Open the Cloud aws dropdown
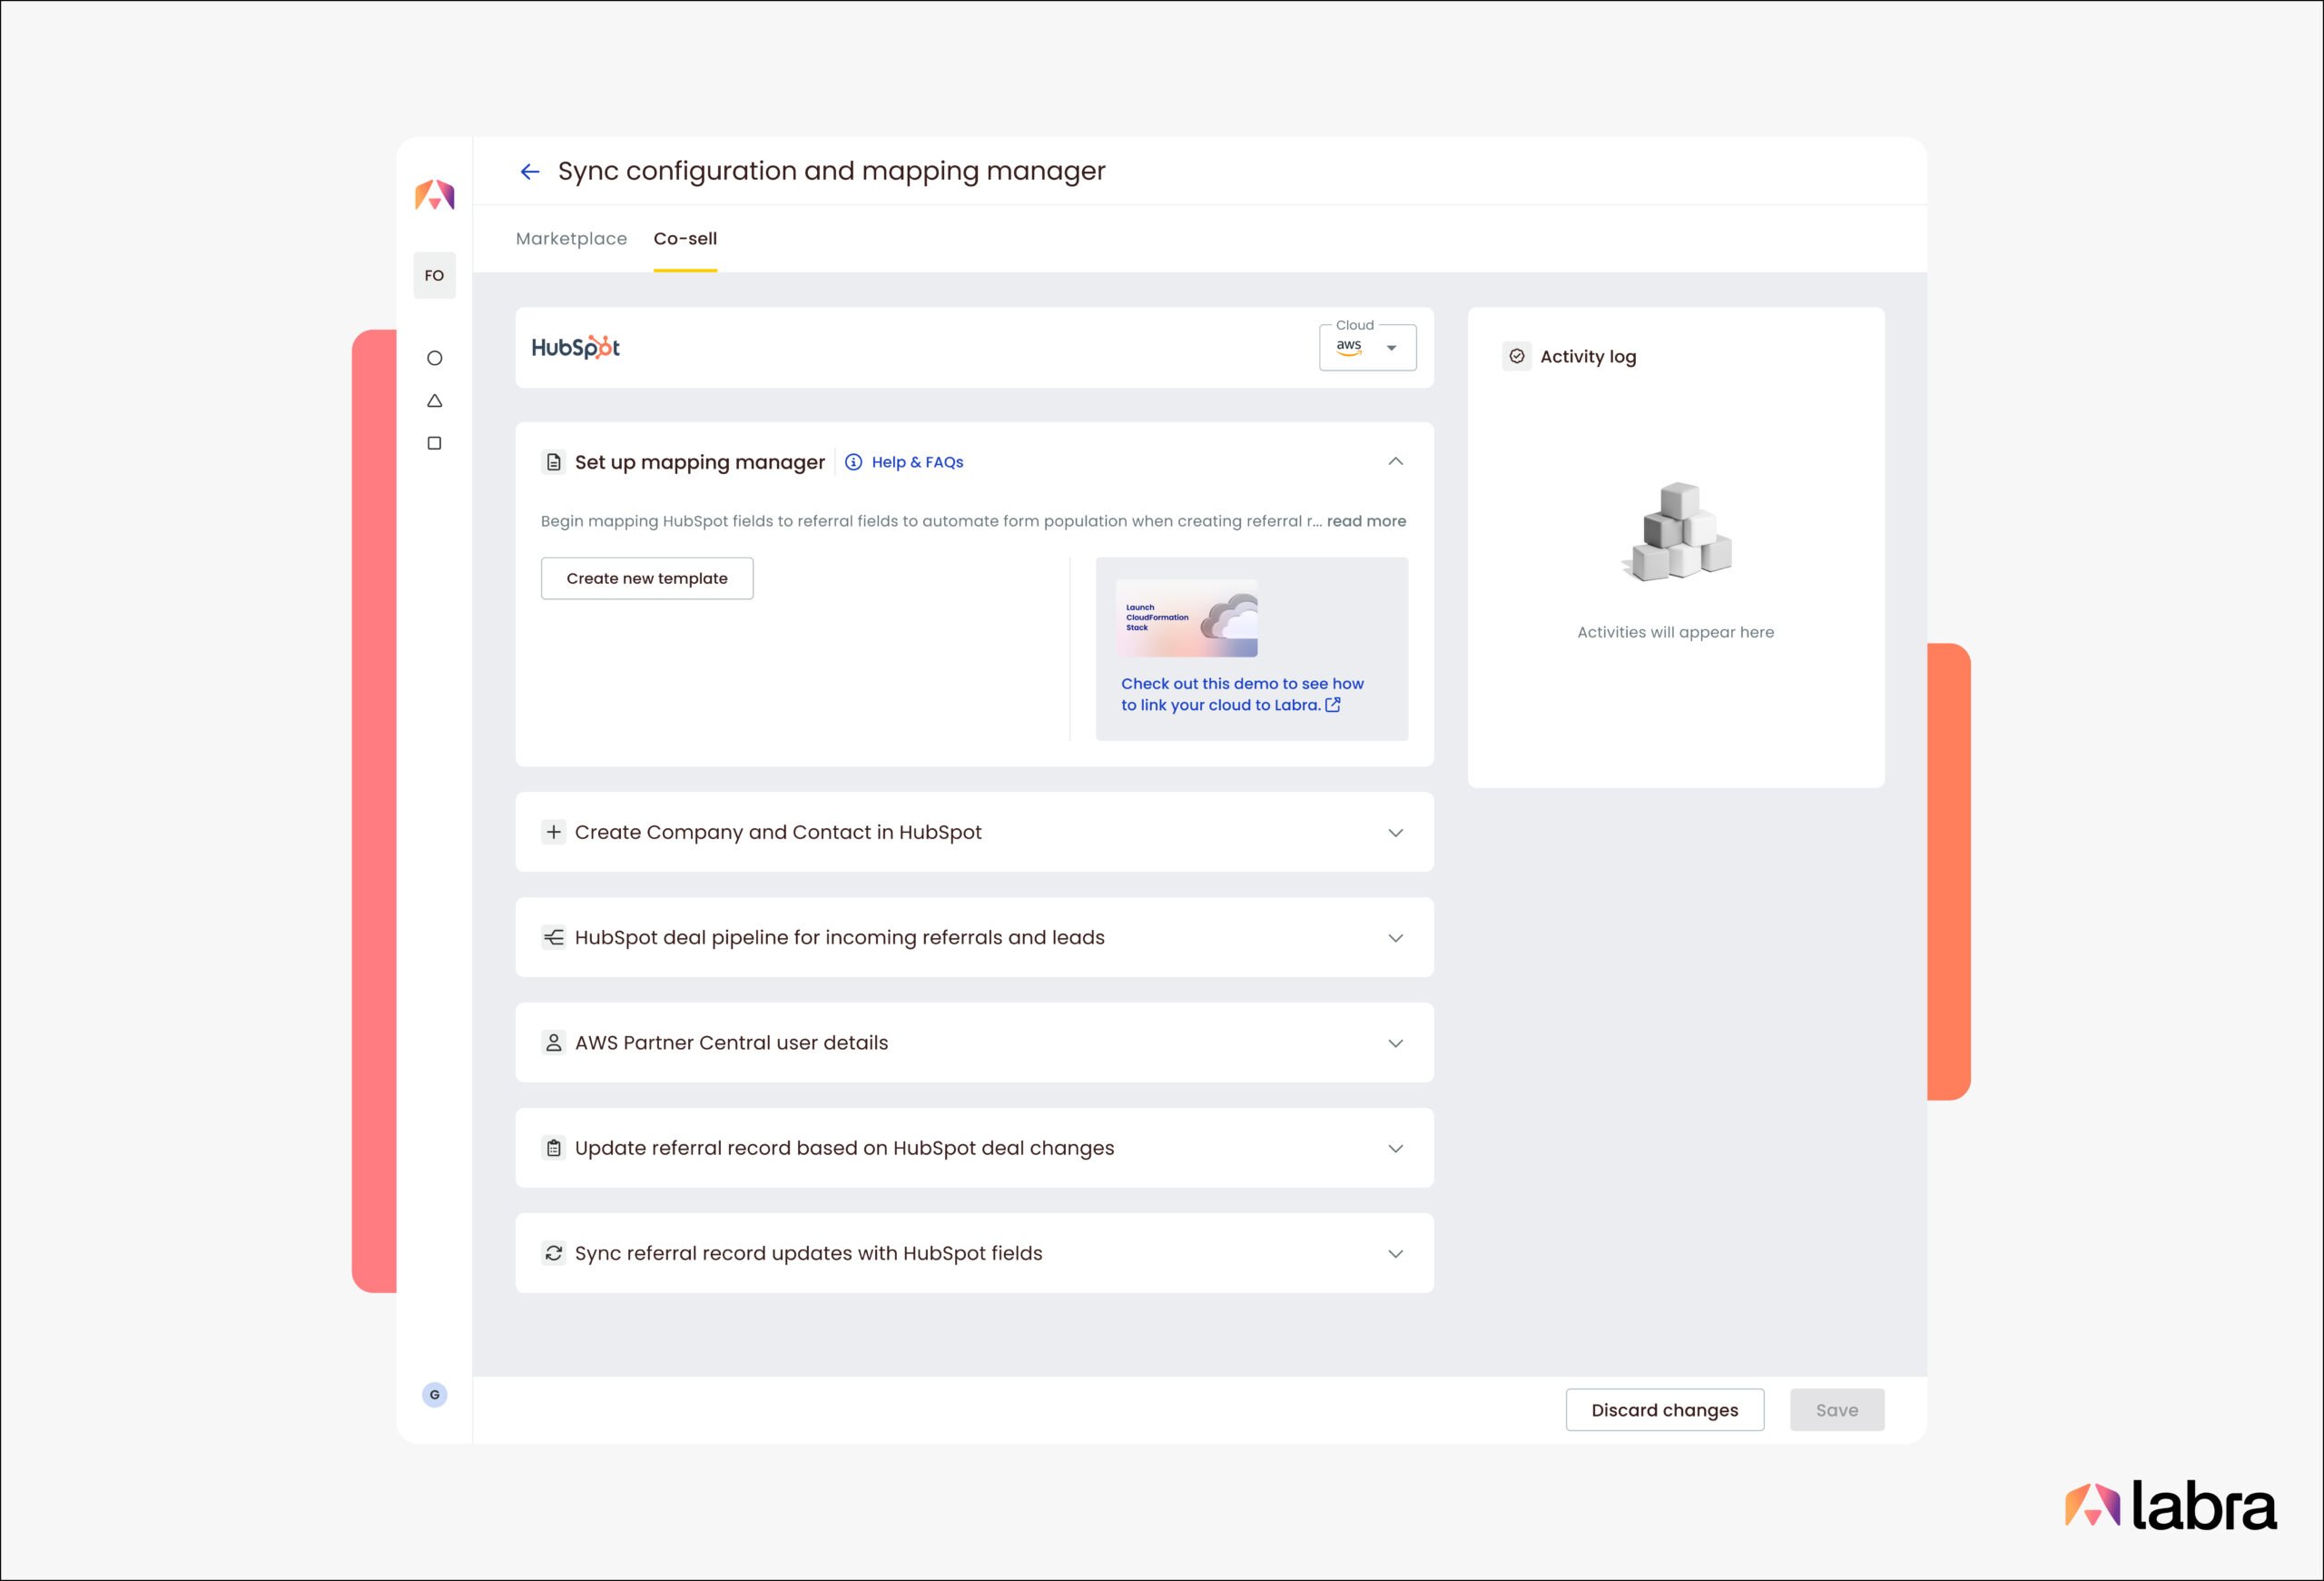Image resolution: width=2324 pixels, height=1581 pixels. [x=1367, y=347]
